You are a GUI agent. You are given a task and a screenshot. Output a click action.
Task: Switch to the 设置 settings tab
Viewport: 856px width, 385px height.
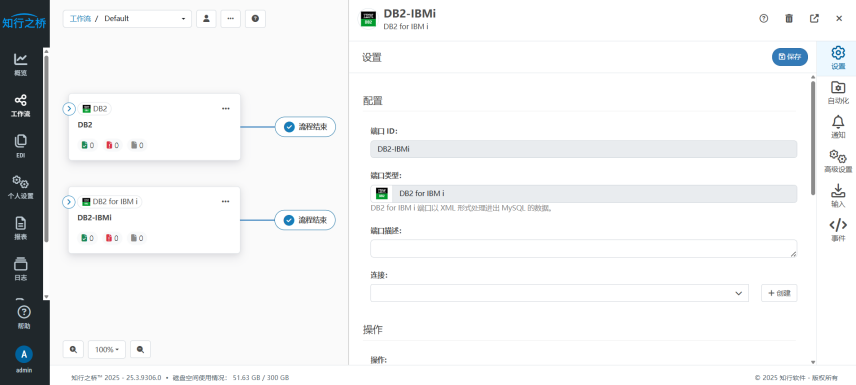[838, 58]
